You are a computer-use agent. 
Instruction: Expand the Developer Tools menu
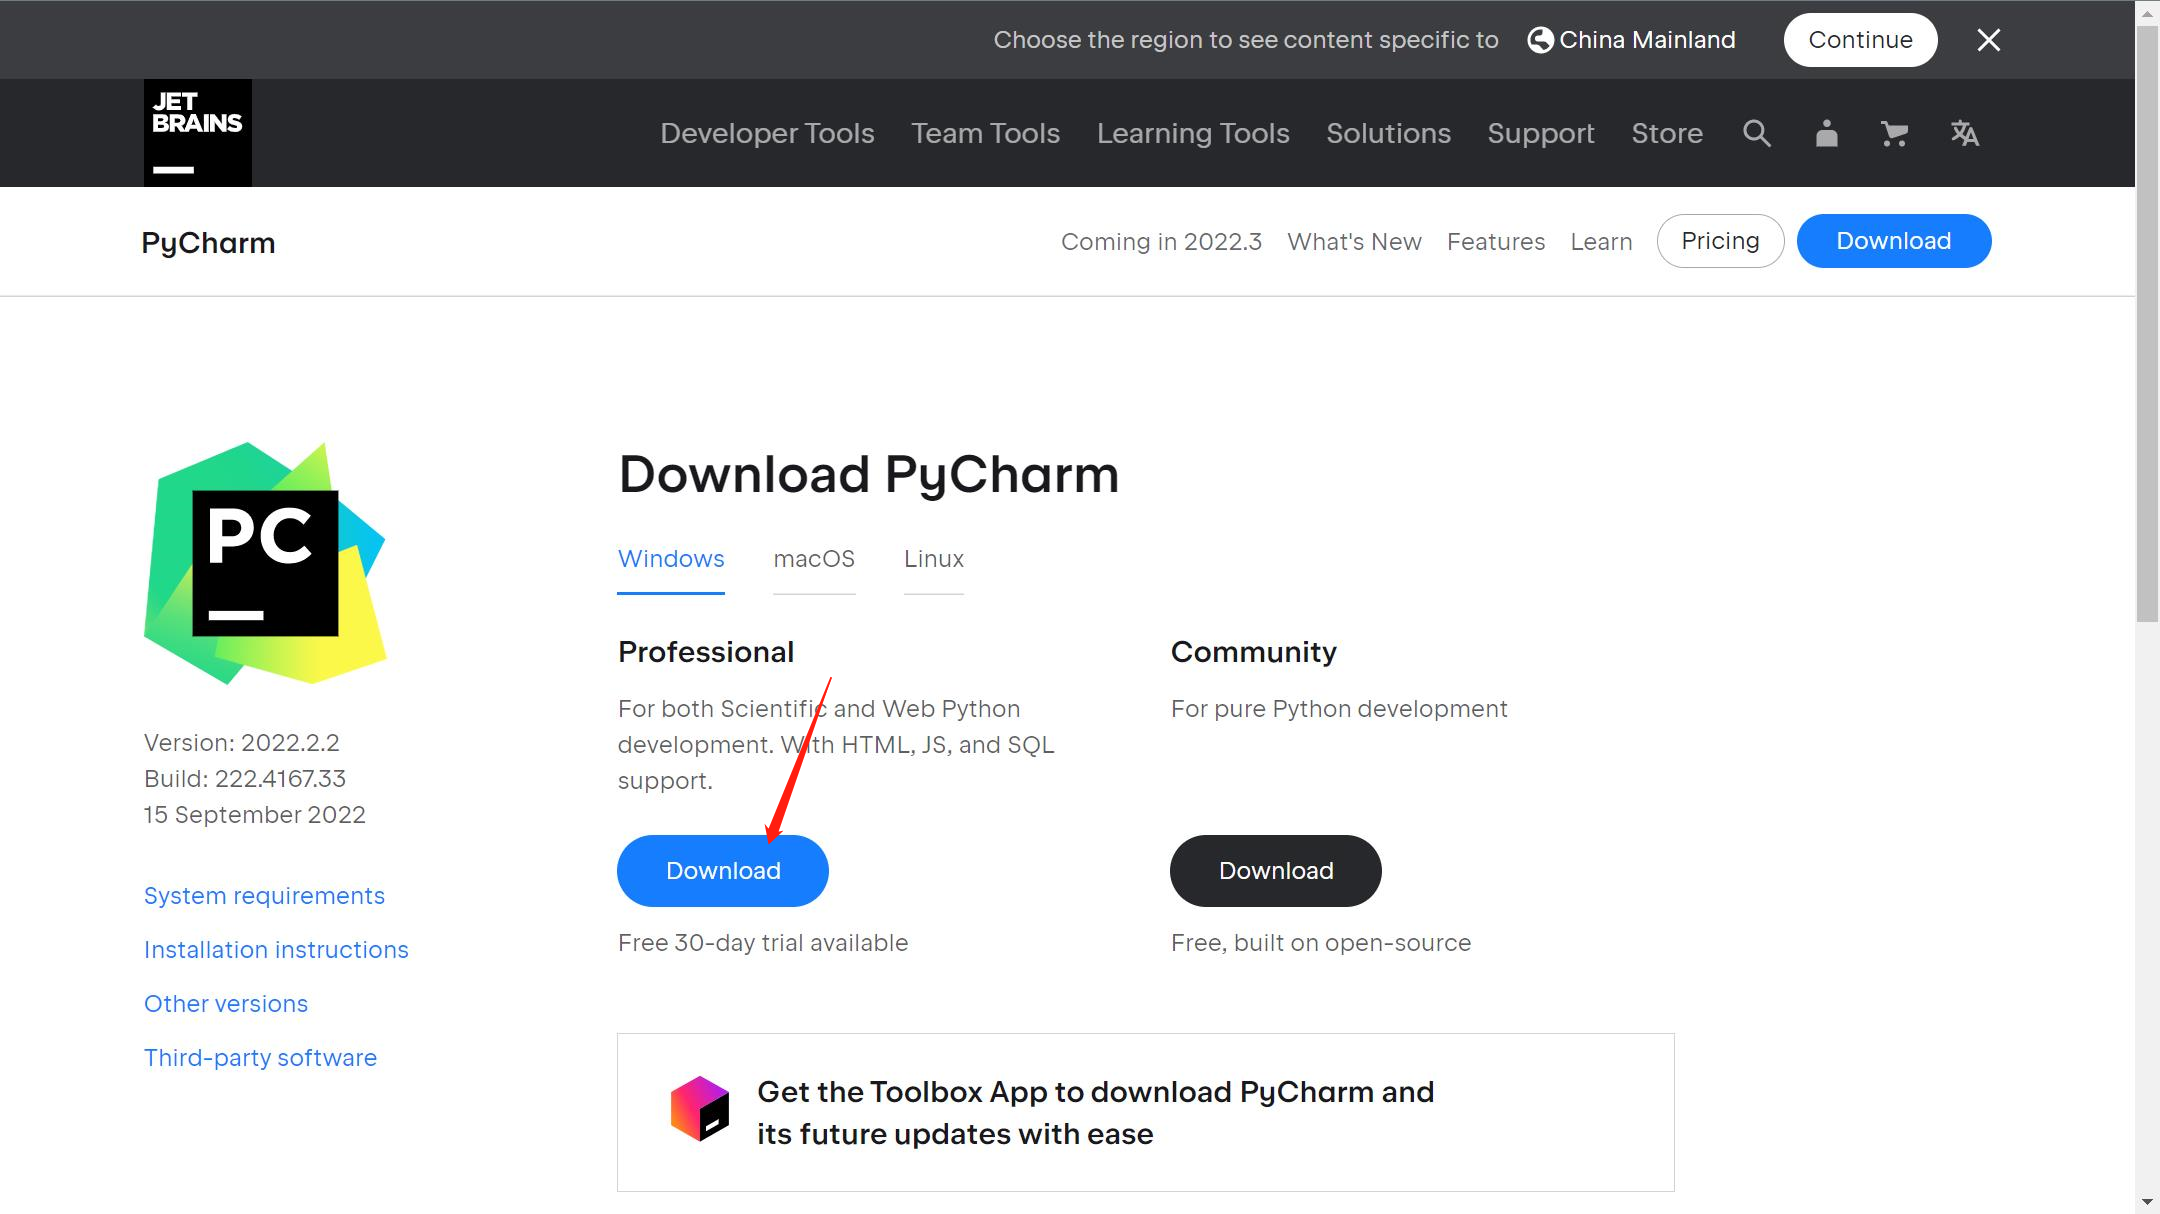(x=767, y=133)
